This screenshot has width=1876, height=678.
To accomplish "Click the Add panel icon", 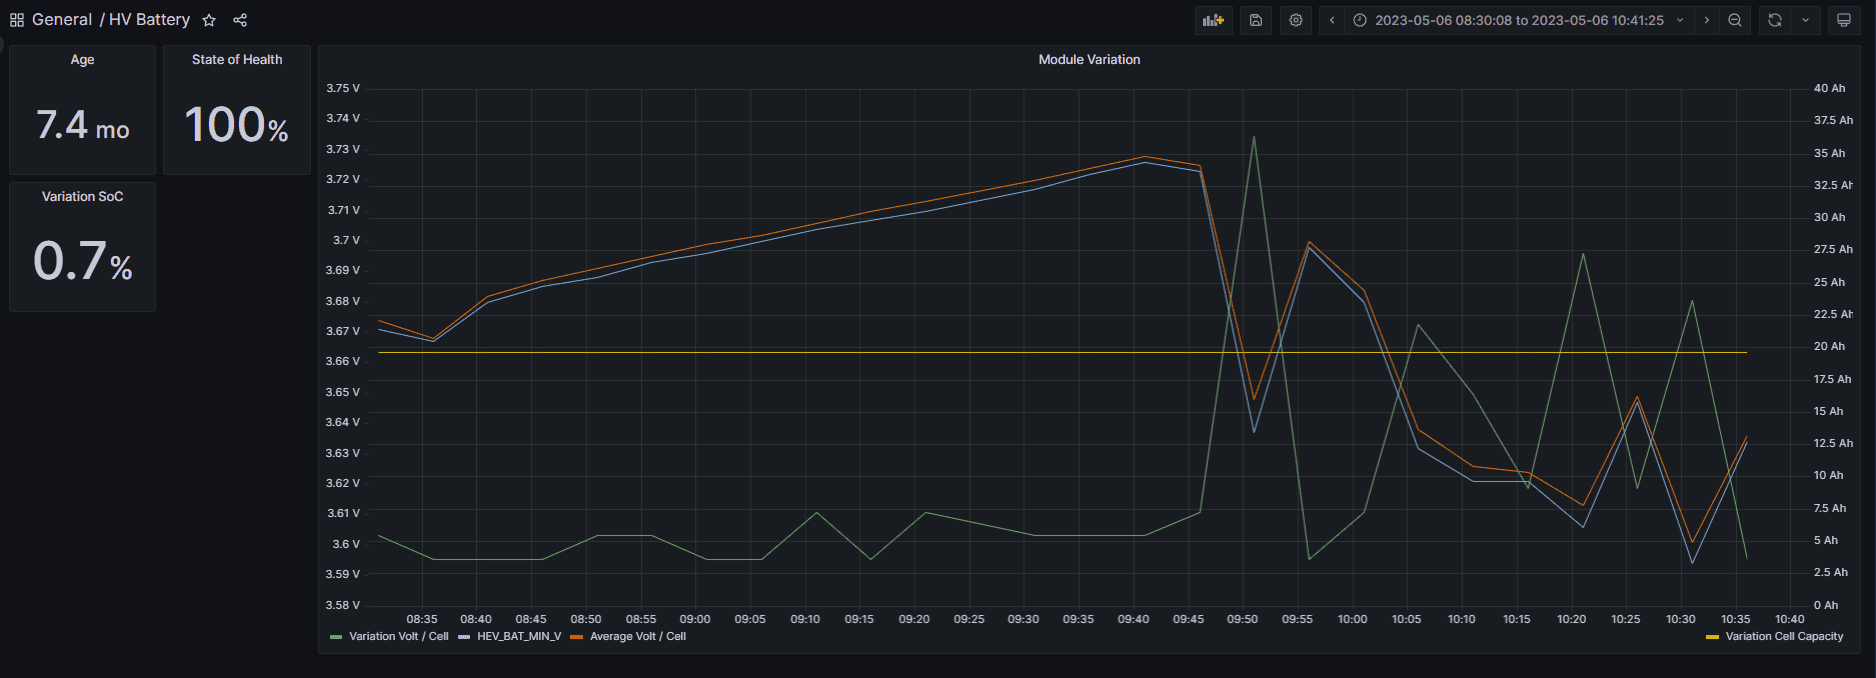I will coord(1213,20).
